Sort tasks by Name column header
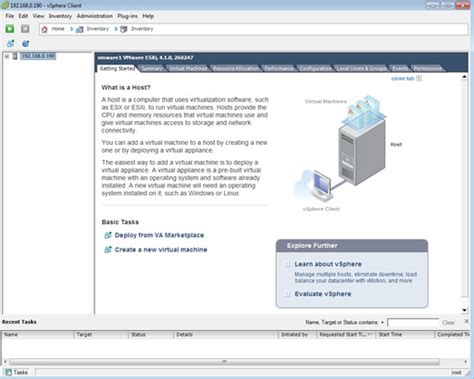 [37, 334]
